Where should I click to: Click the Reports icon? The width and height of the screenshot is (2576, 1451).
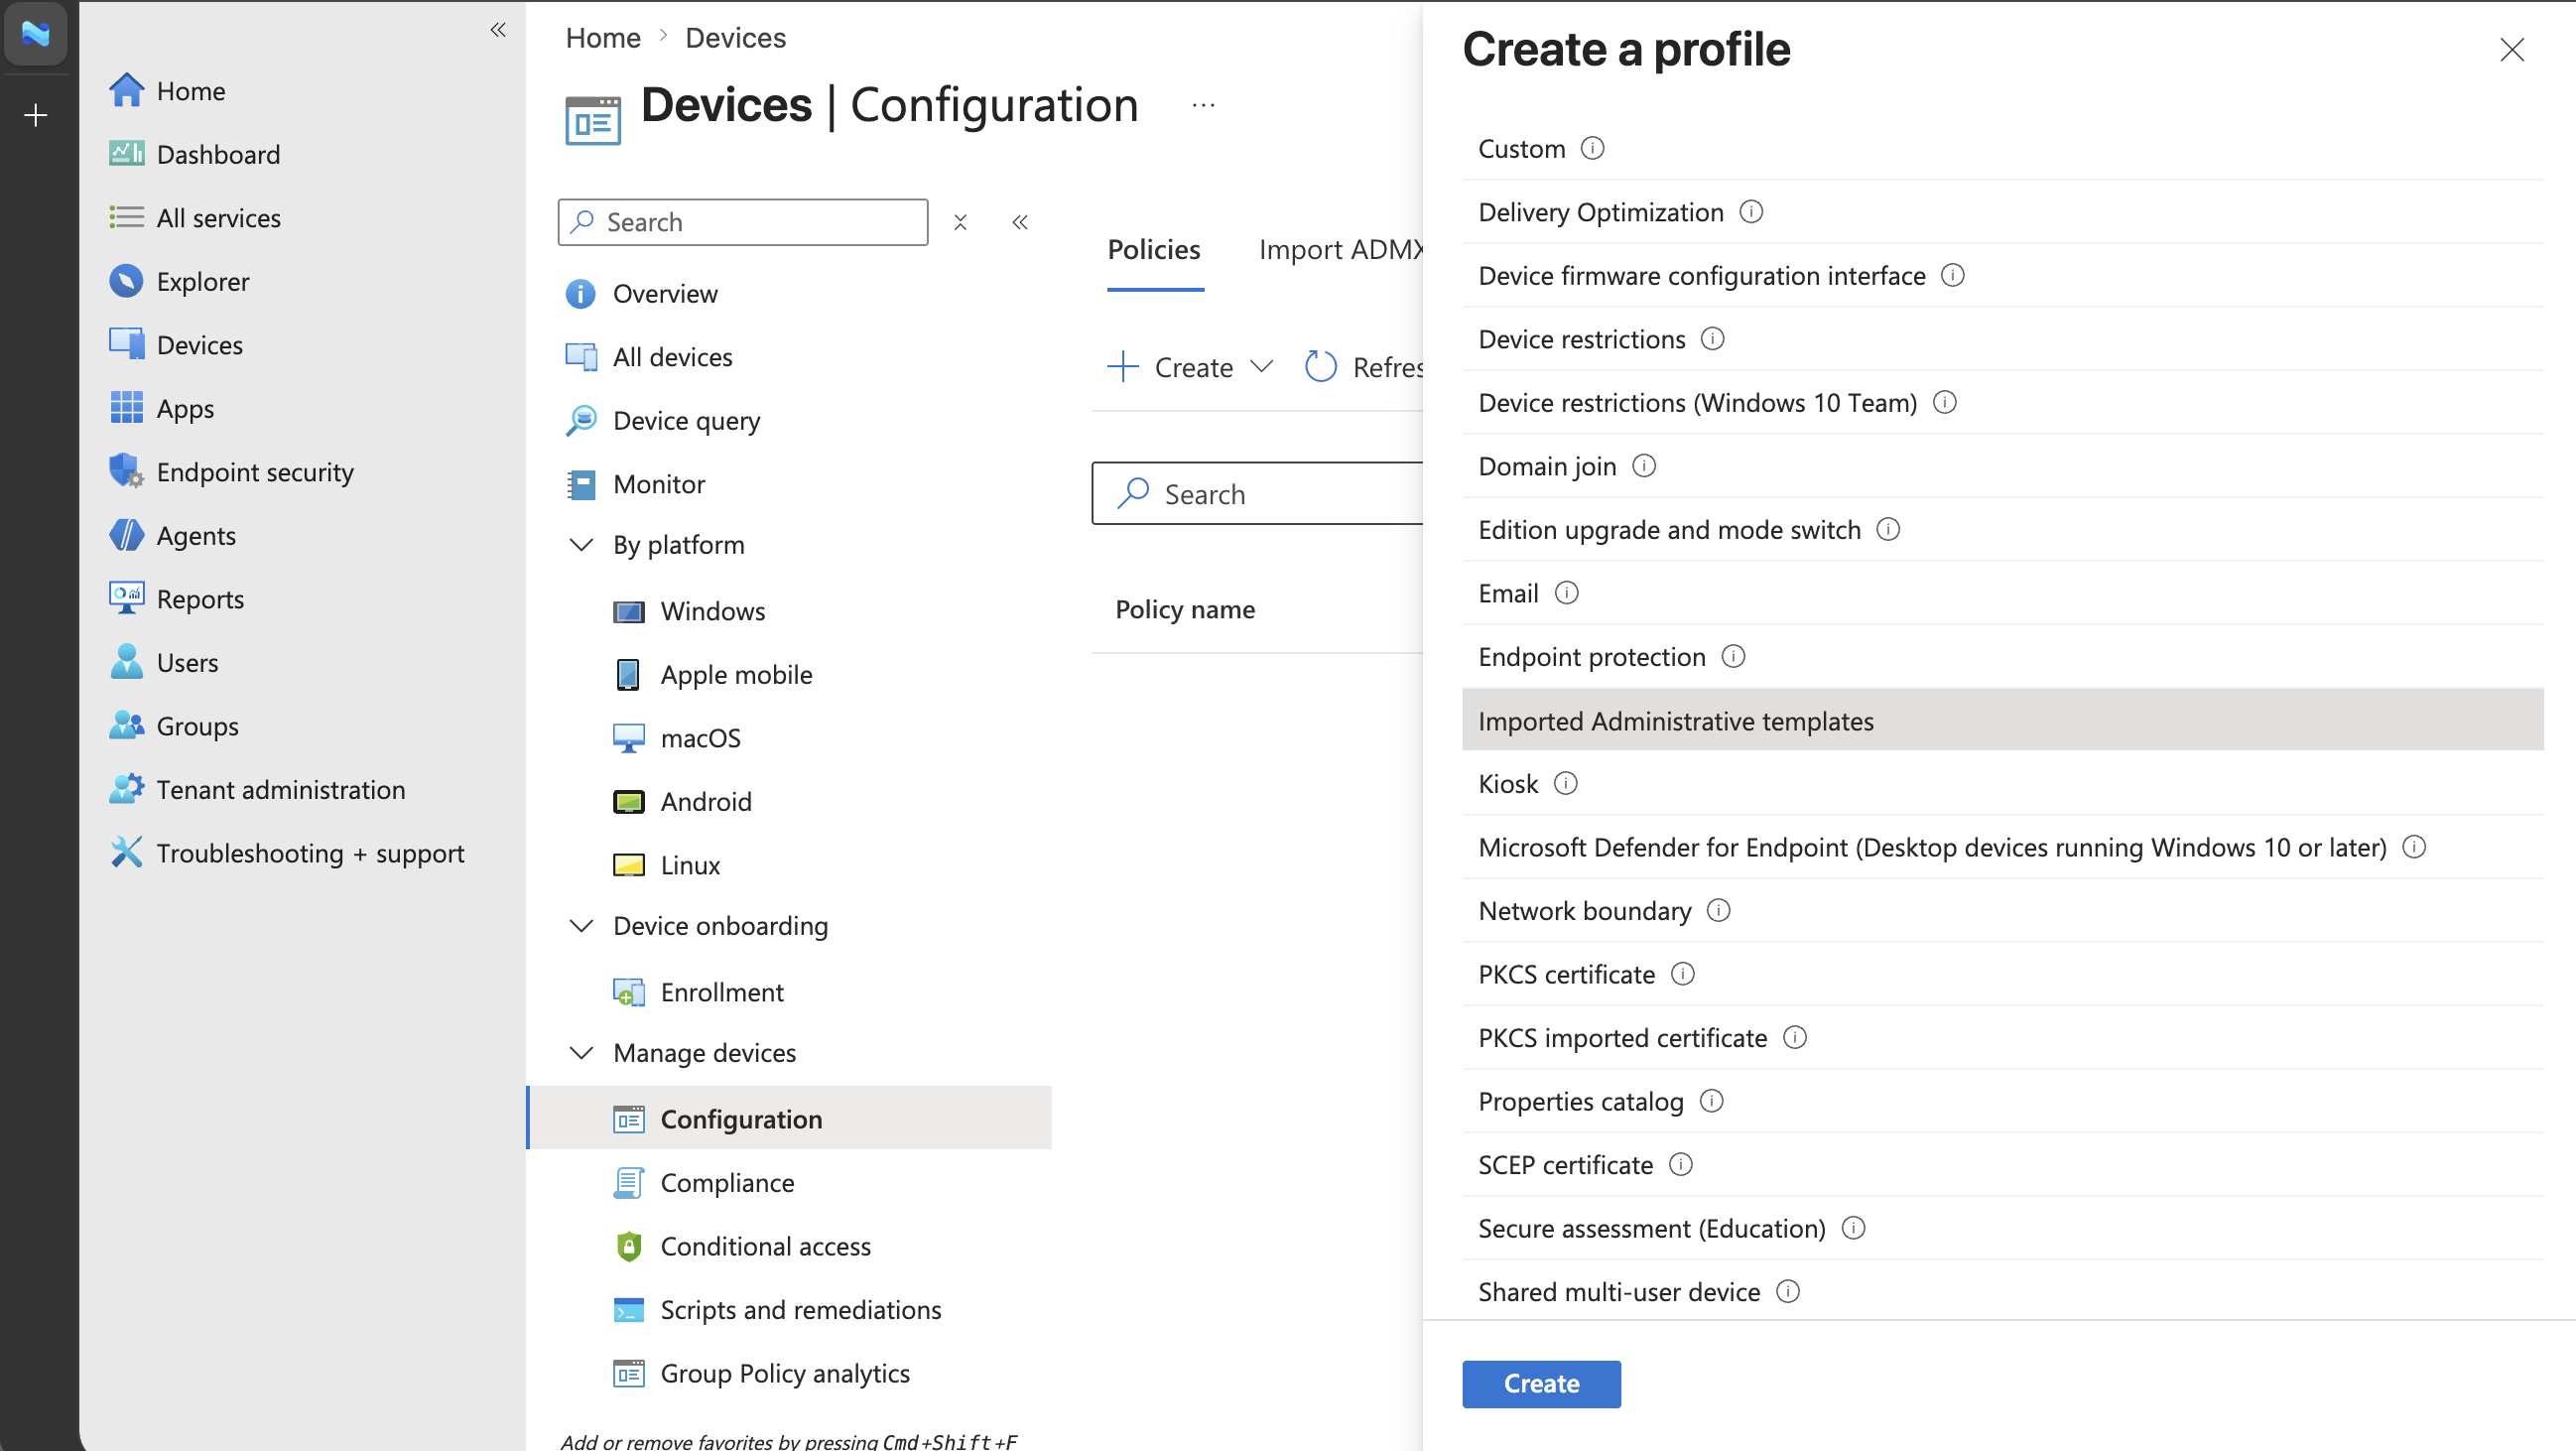click(126, 598)
